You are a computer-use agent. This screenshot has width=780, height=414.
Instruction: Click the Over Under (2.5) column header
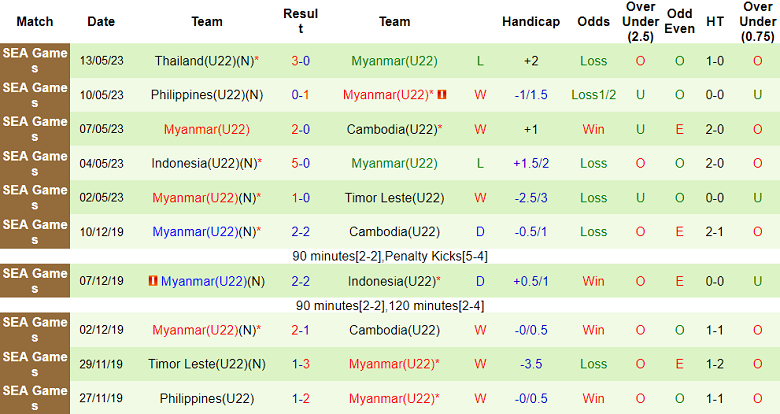click(640, 21)
